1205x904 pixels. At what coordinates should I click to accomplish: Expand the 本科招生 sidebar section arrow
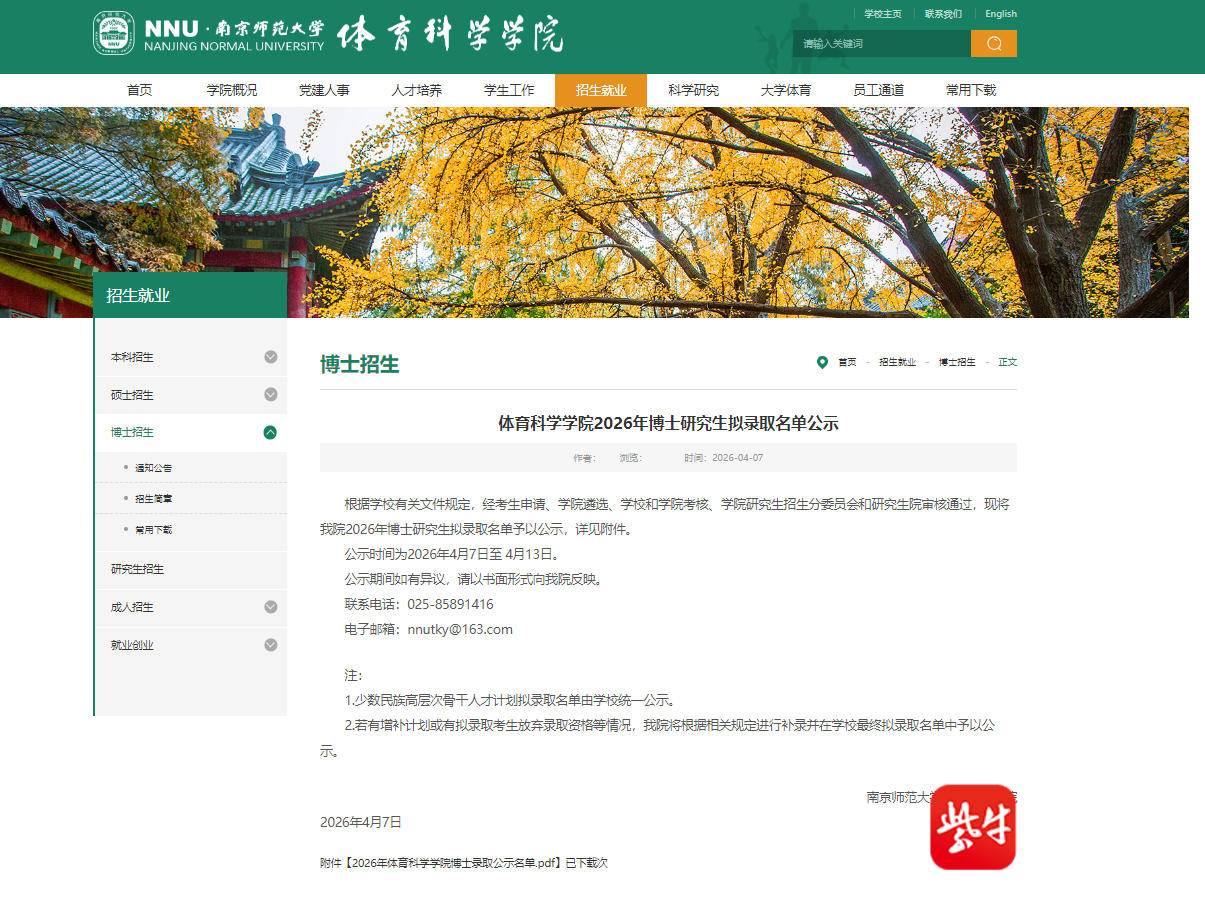[x=270, y=357]
